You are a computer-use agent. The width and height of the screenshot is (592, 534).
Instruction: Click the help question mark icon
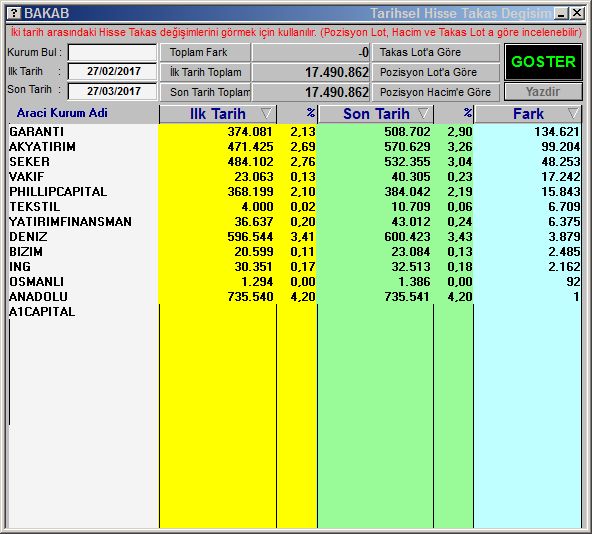coord(14,13)
